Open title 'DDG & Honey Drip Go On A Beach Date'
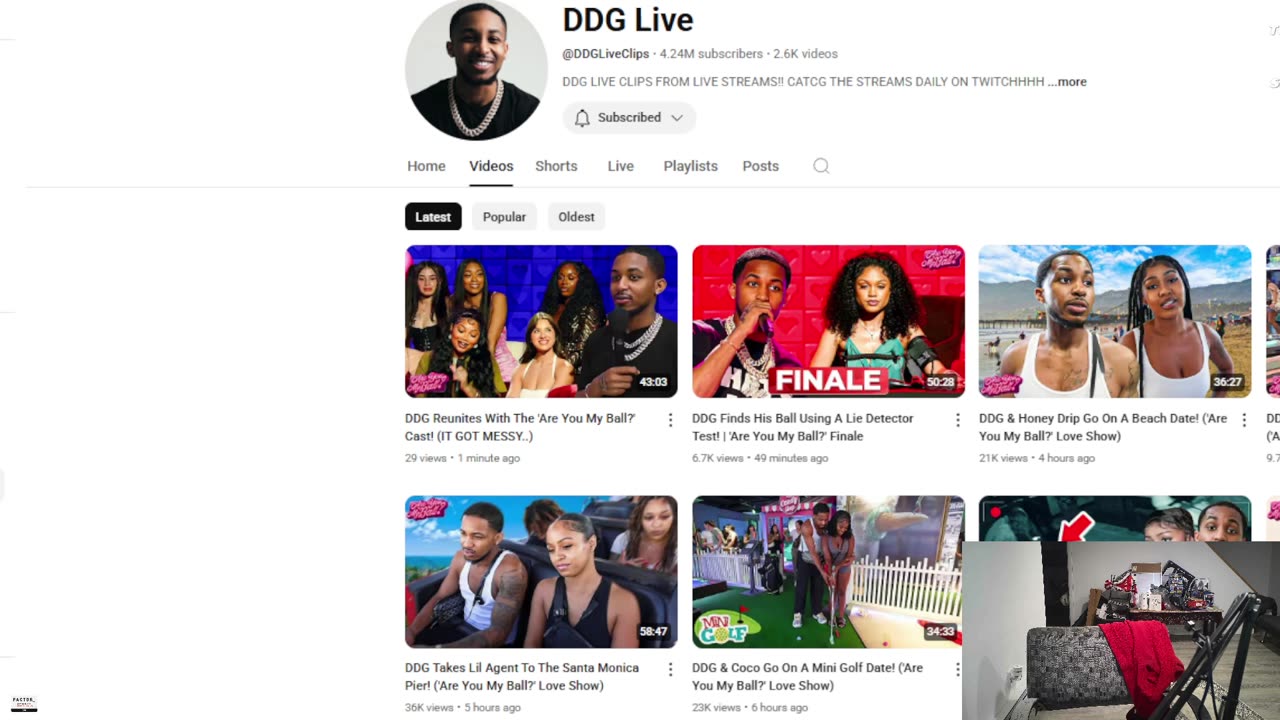1280x720 pixels. 1103,427
